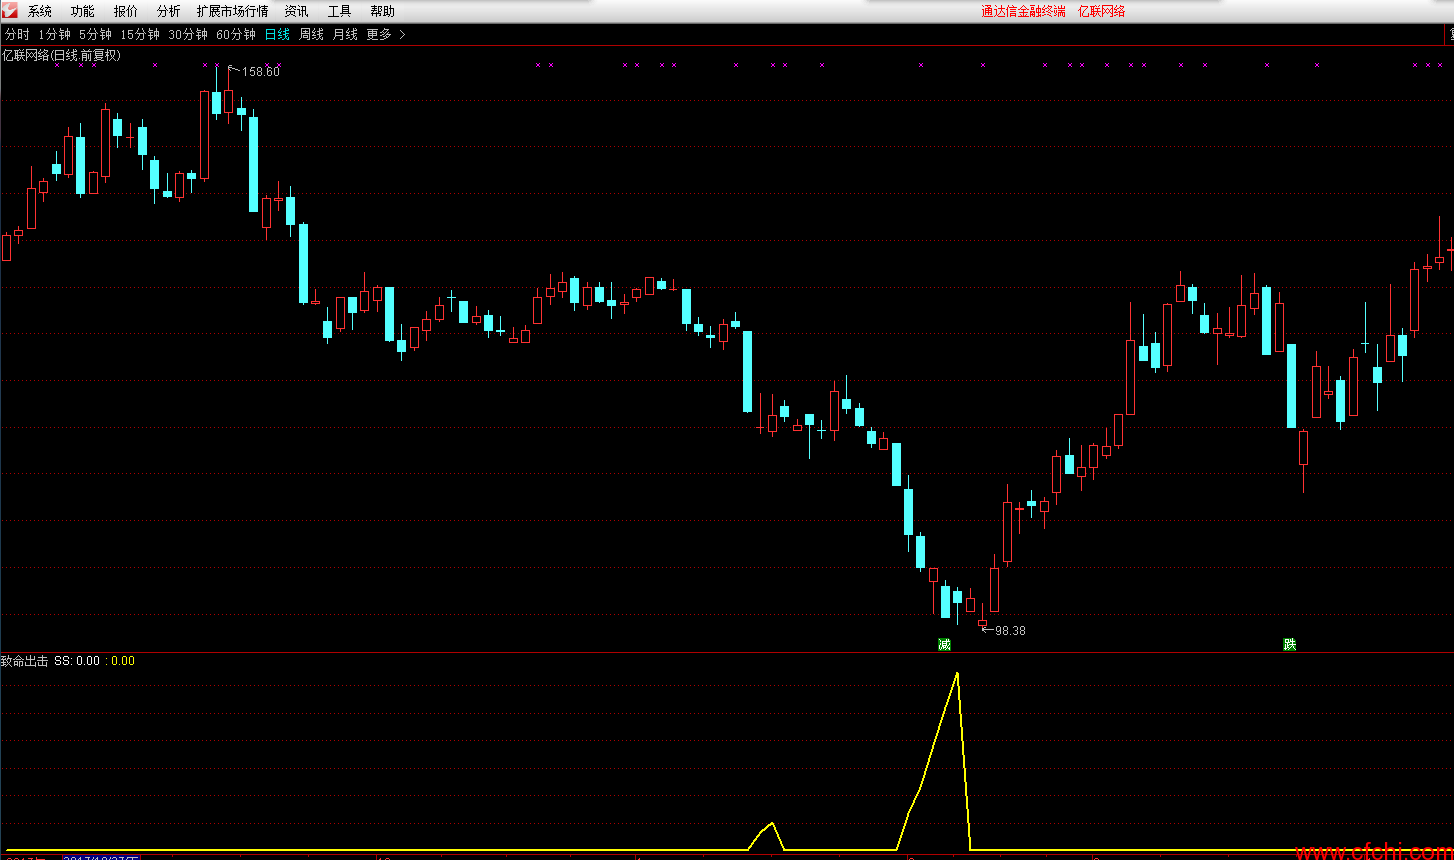Click the yellow 0.00 indicator value
1454x860 pixels.
click(x=123, y=661)
